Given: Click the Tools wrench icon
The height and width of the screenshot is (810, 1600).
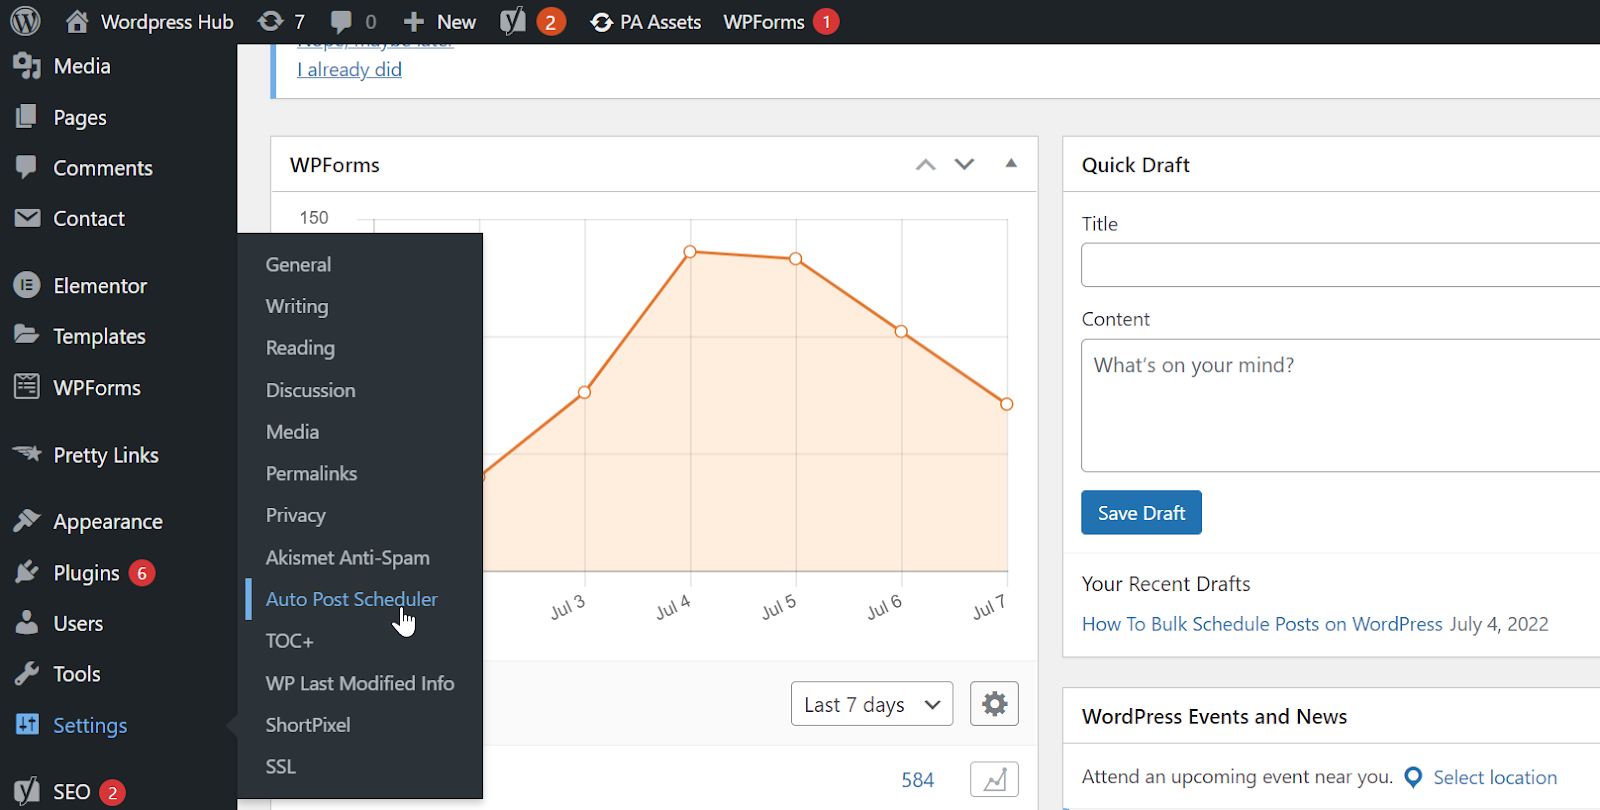Looking at the screenshot, I should click(27, 673).
